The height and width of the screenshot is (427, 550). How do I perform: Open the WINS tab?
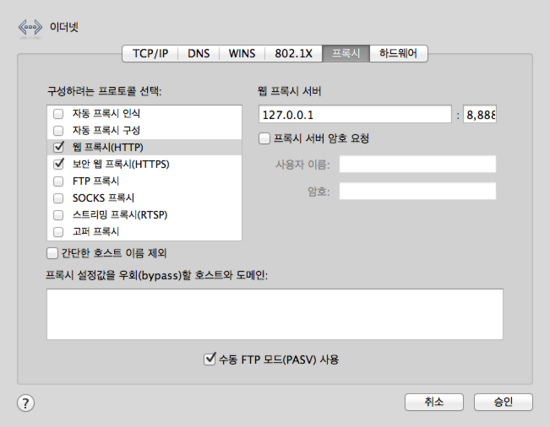coord(242,53)
